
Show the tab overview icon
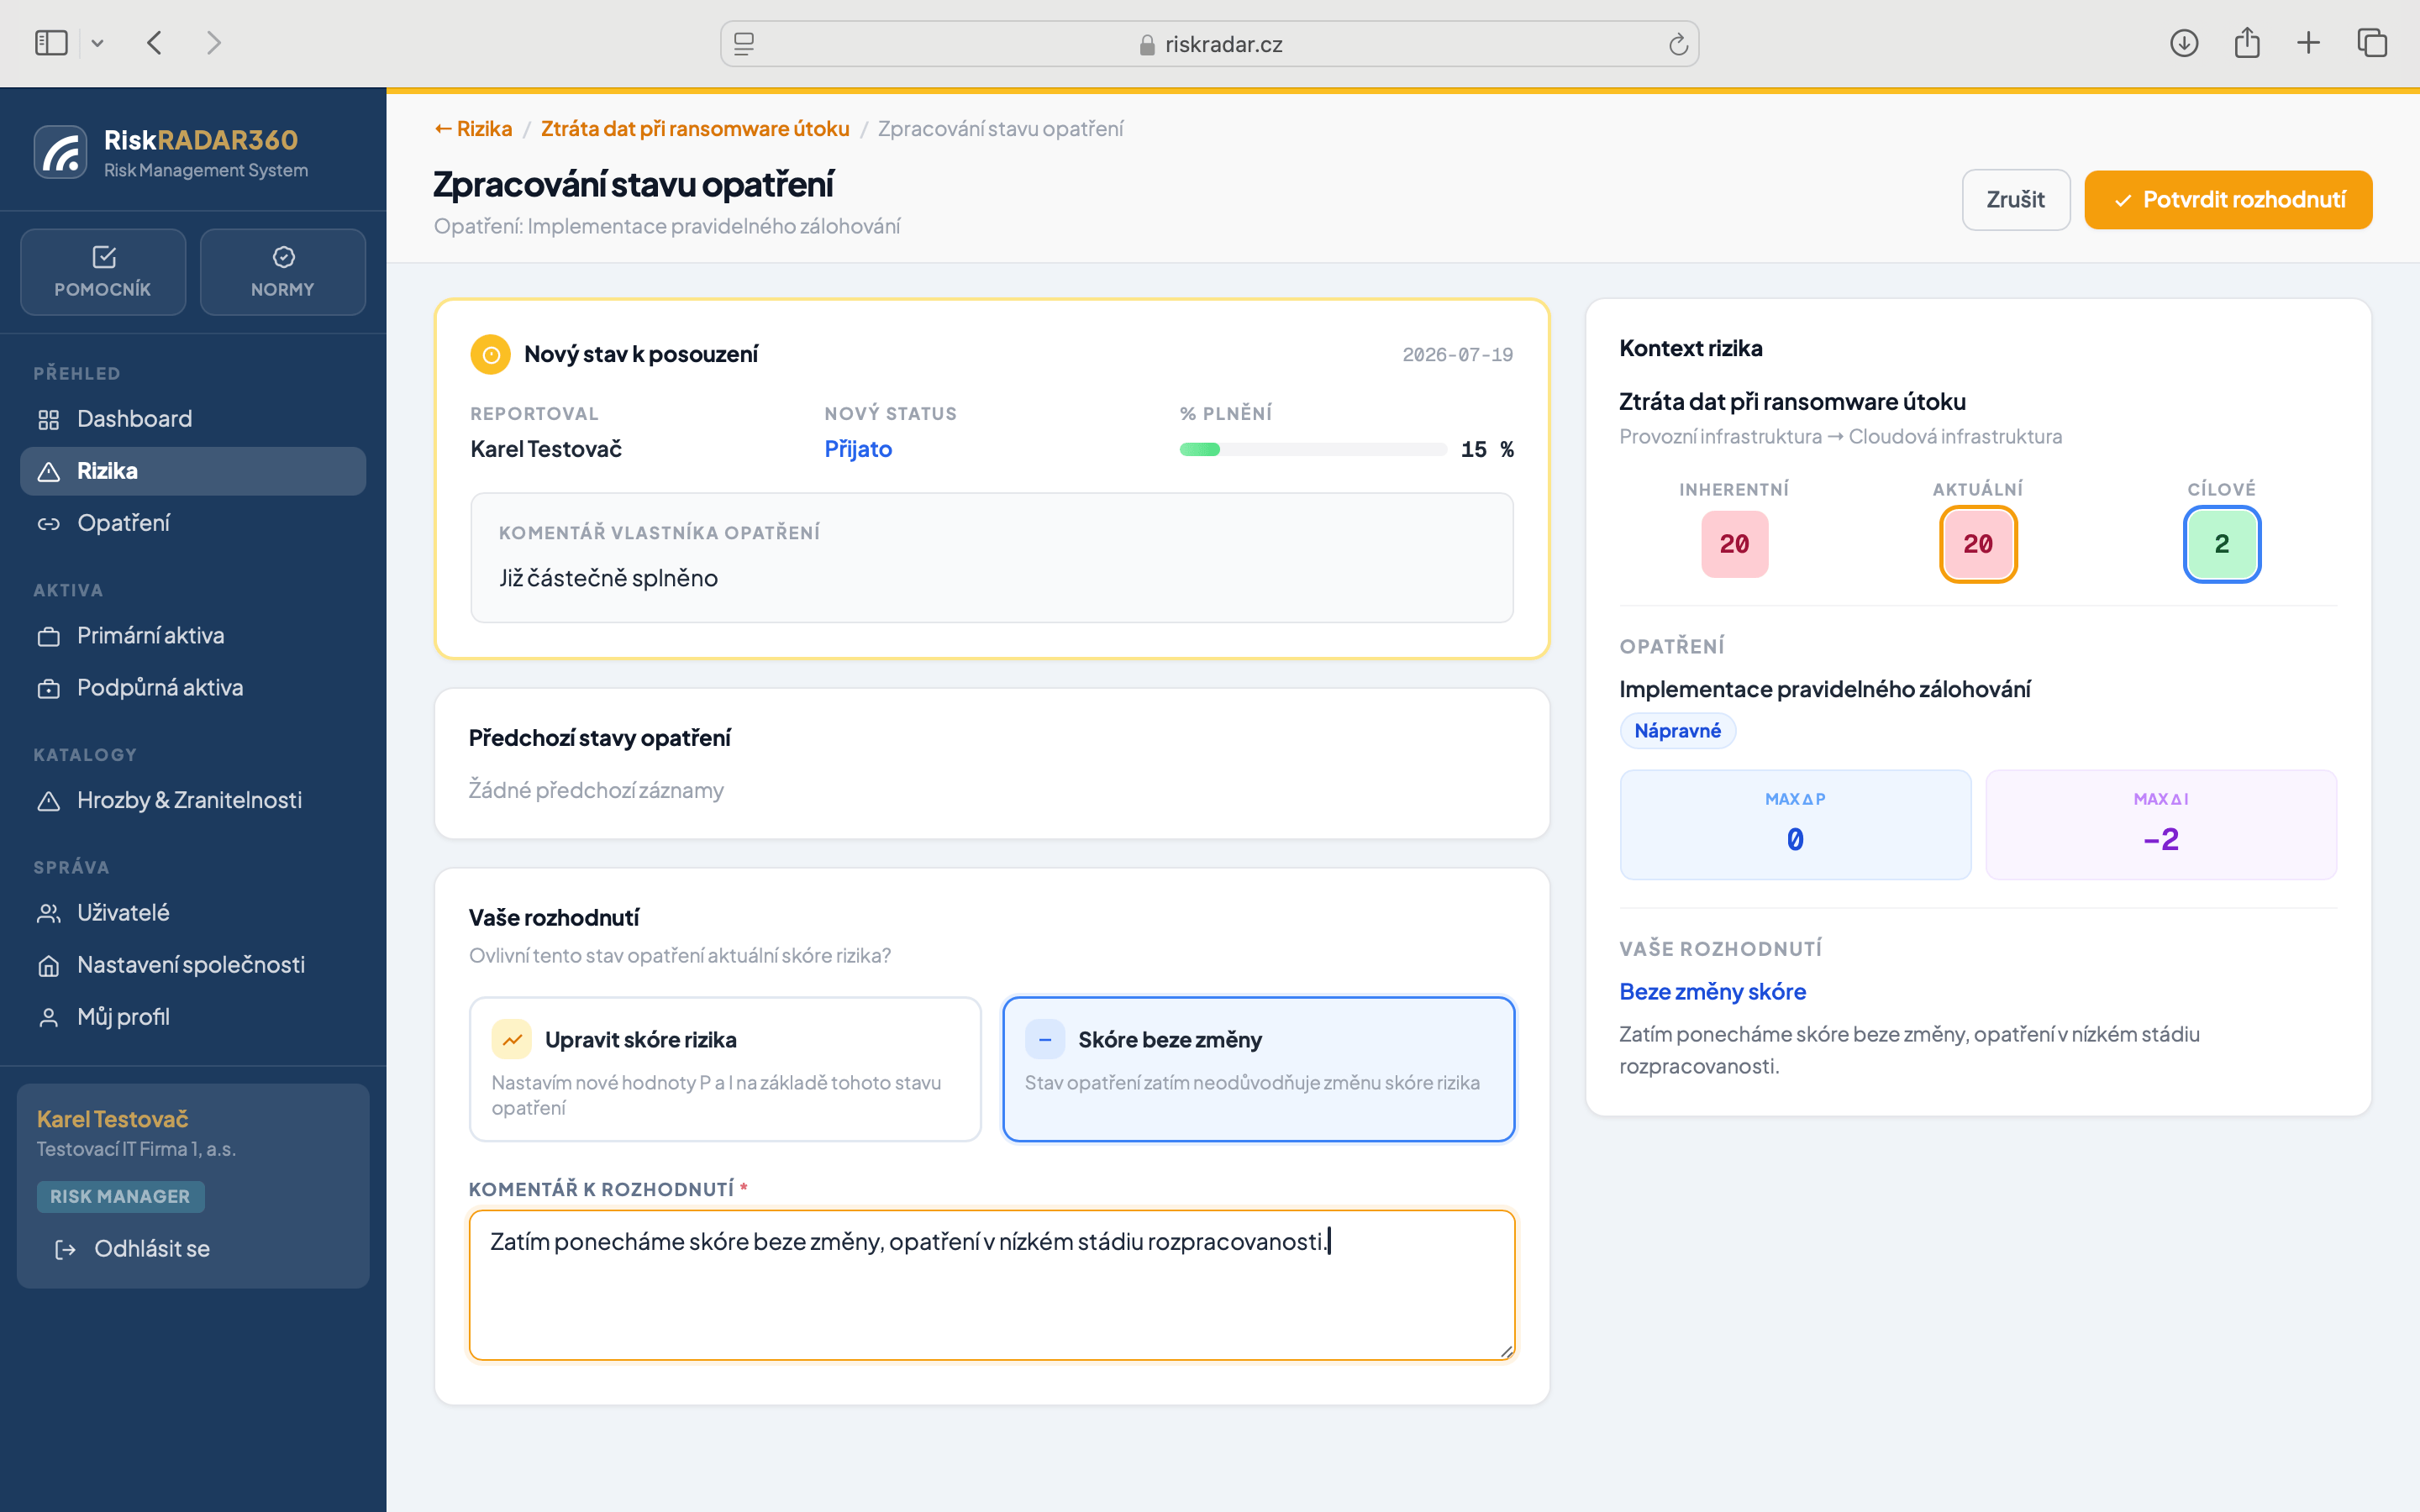pyautogui.click(x=2372, y=43)
